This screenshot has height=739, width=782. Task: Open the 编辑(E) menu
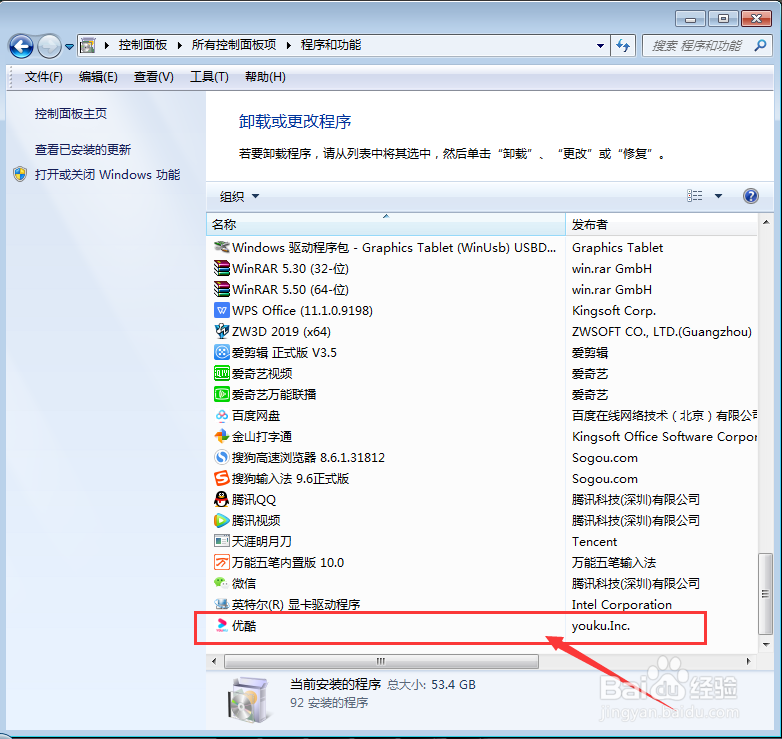pos(98,77)
